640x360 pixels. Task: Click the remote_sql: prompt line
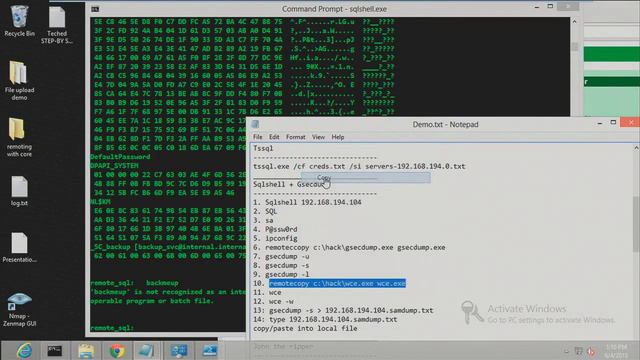(112, 328)
